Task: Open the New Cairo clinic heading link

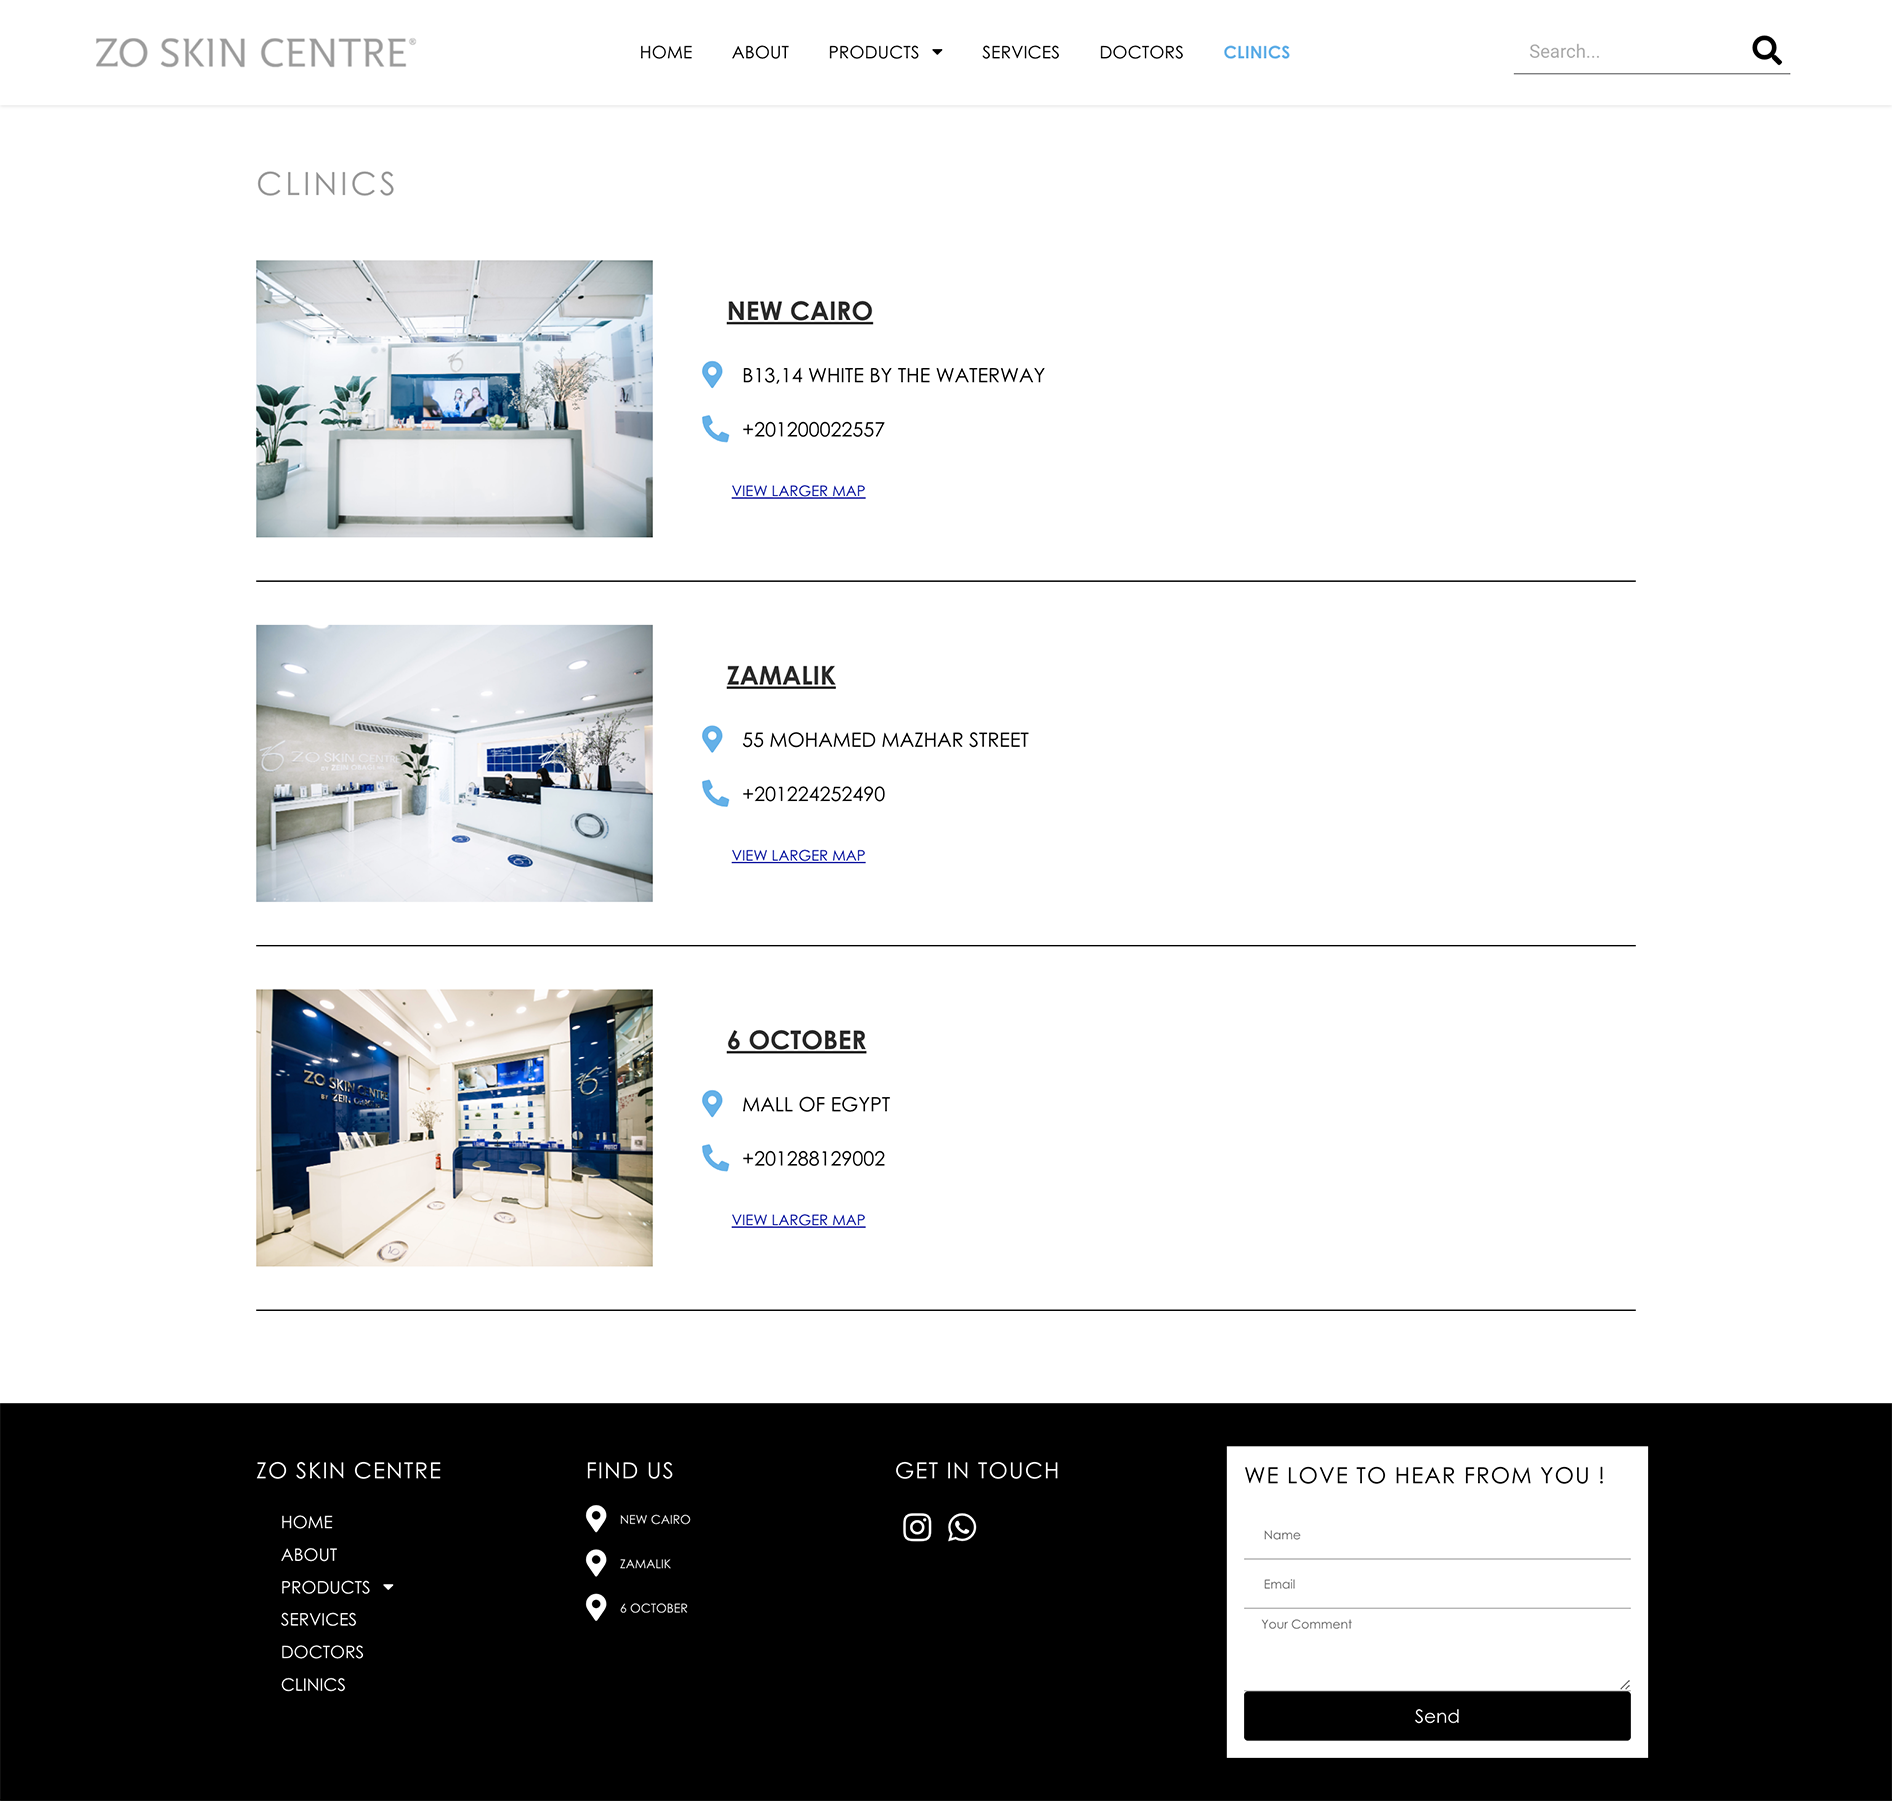Action: (799, 311)
